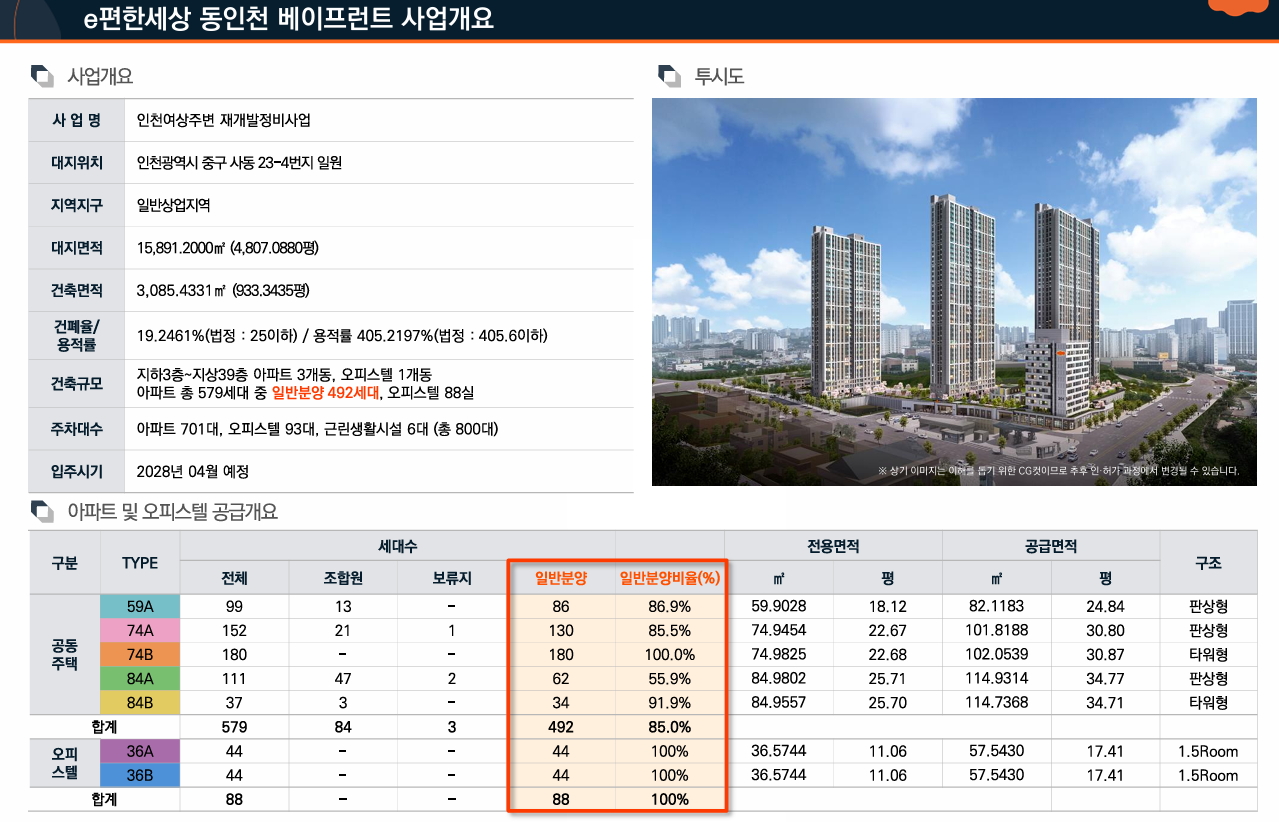Select the 99 total units cell for 59A
Viewport: 1279px width, 822px height.
234,607
